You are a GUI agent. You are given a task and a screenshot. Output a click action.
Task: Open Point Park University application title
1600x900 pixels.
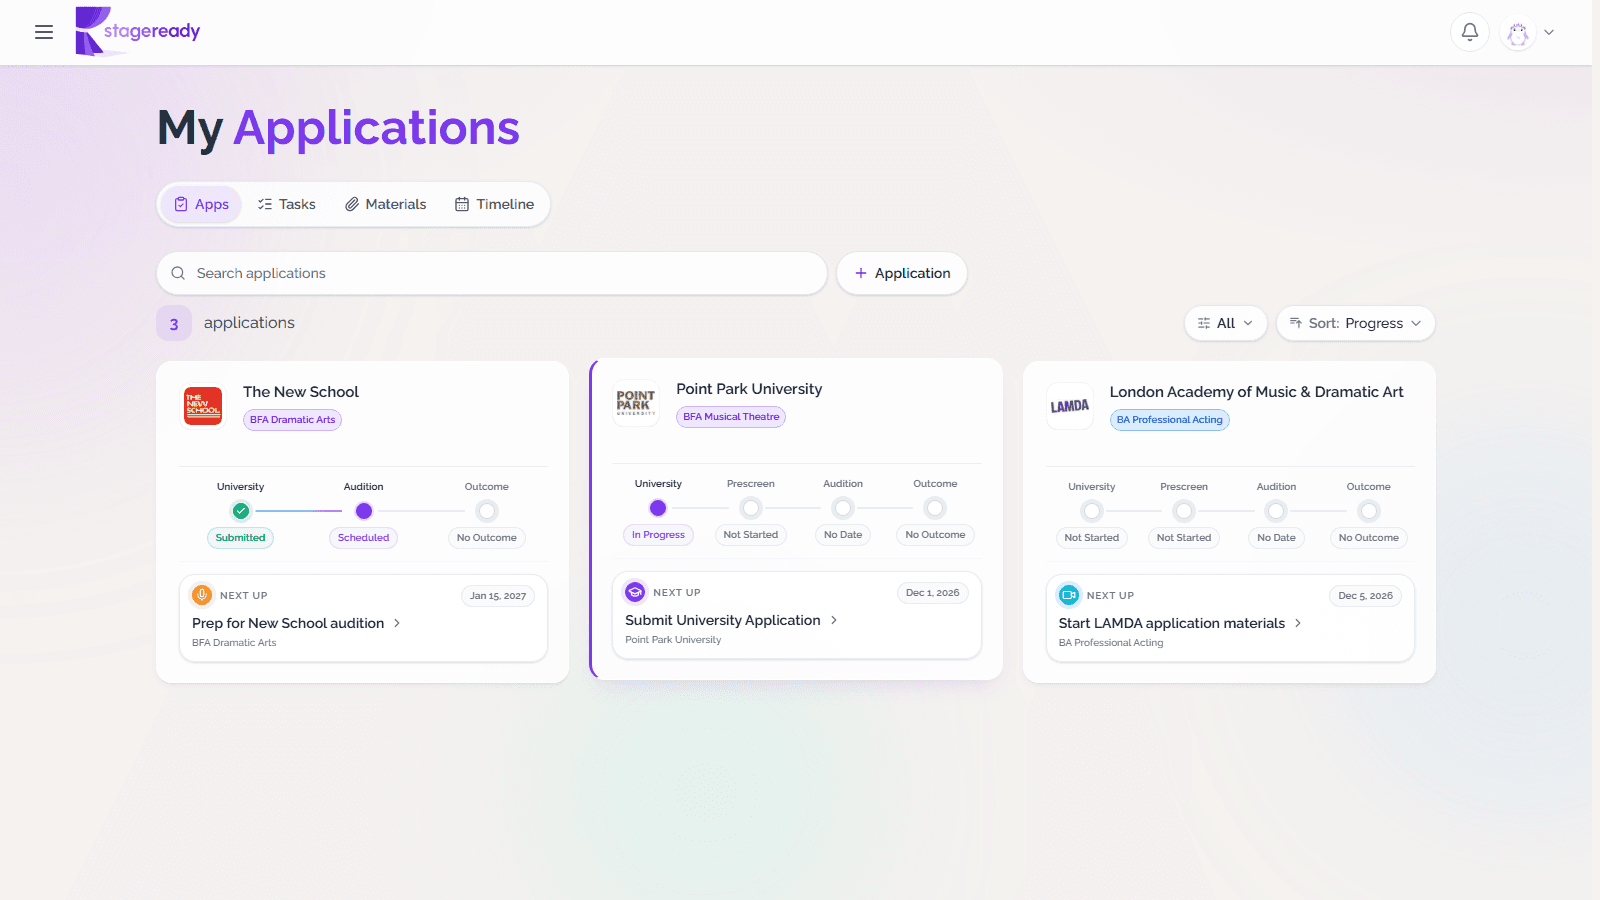[x=749, y=389]
